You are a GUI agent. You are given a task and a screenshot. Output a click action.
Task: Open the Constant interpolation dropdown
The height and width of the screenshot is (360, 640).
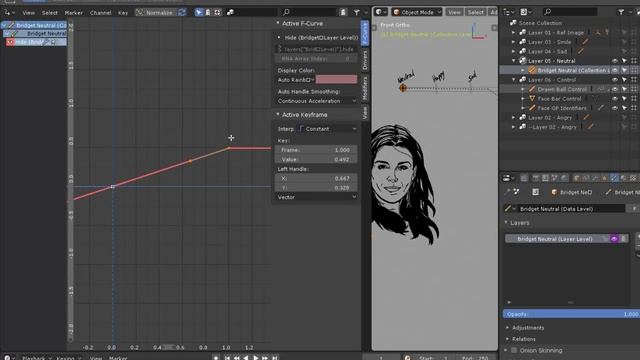click(x=328, y=129)
